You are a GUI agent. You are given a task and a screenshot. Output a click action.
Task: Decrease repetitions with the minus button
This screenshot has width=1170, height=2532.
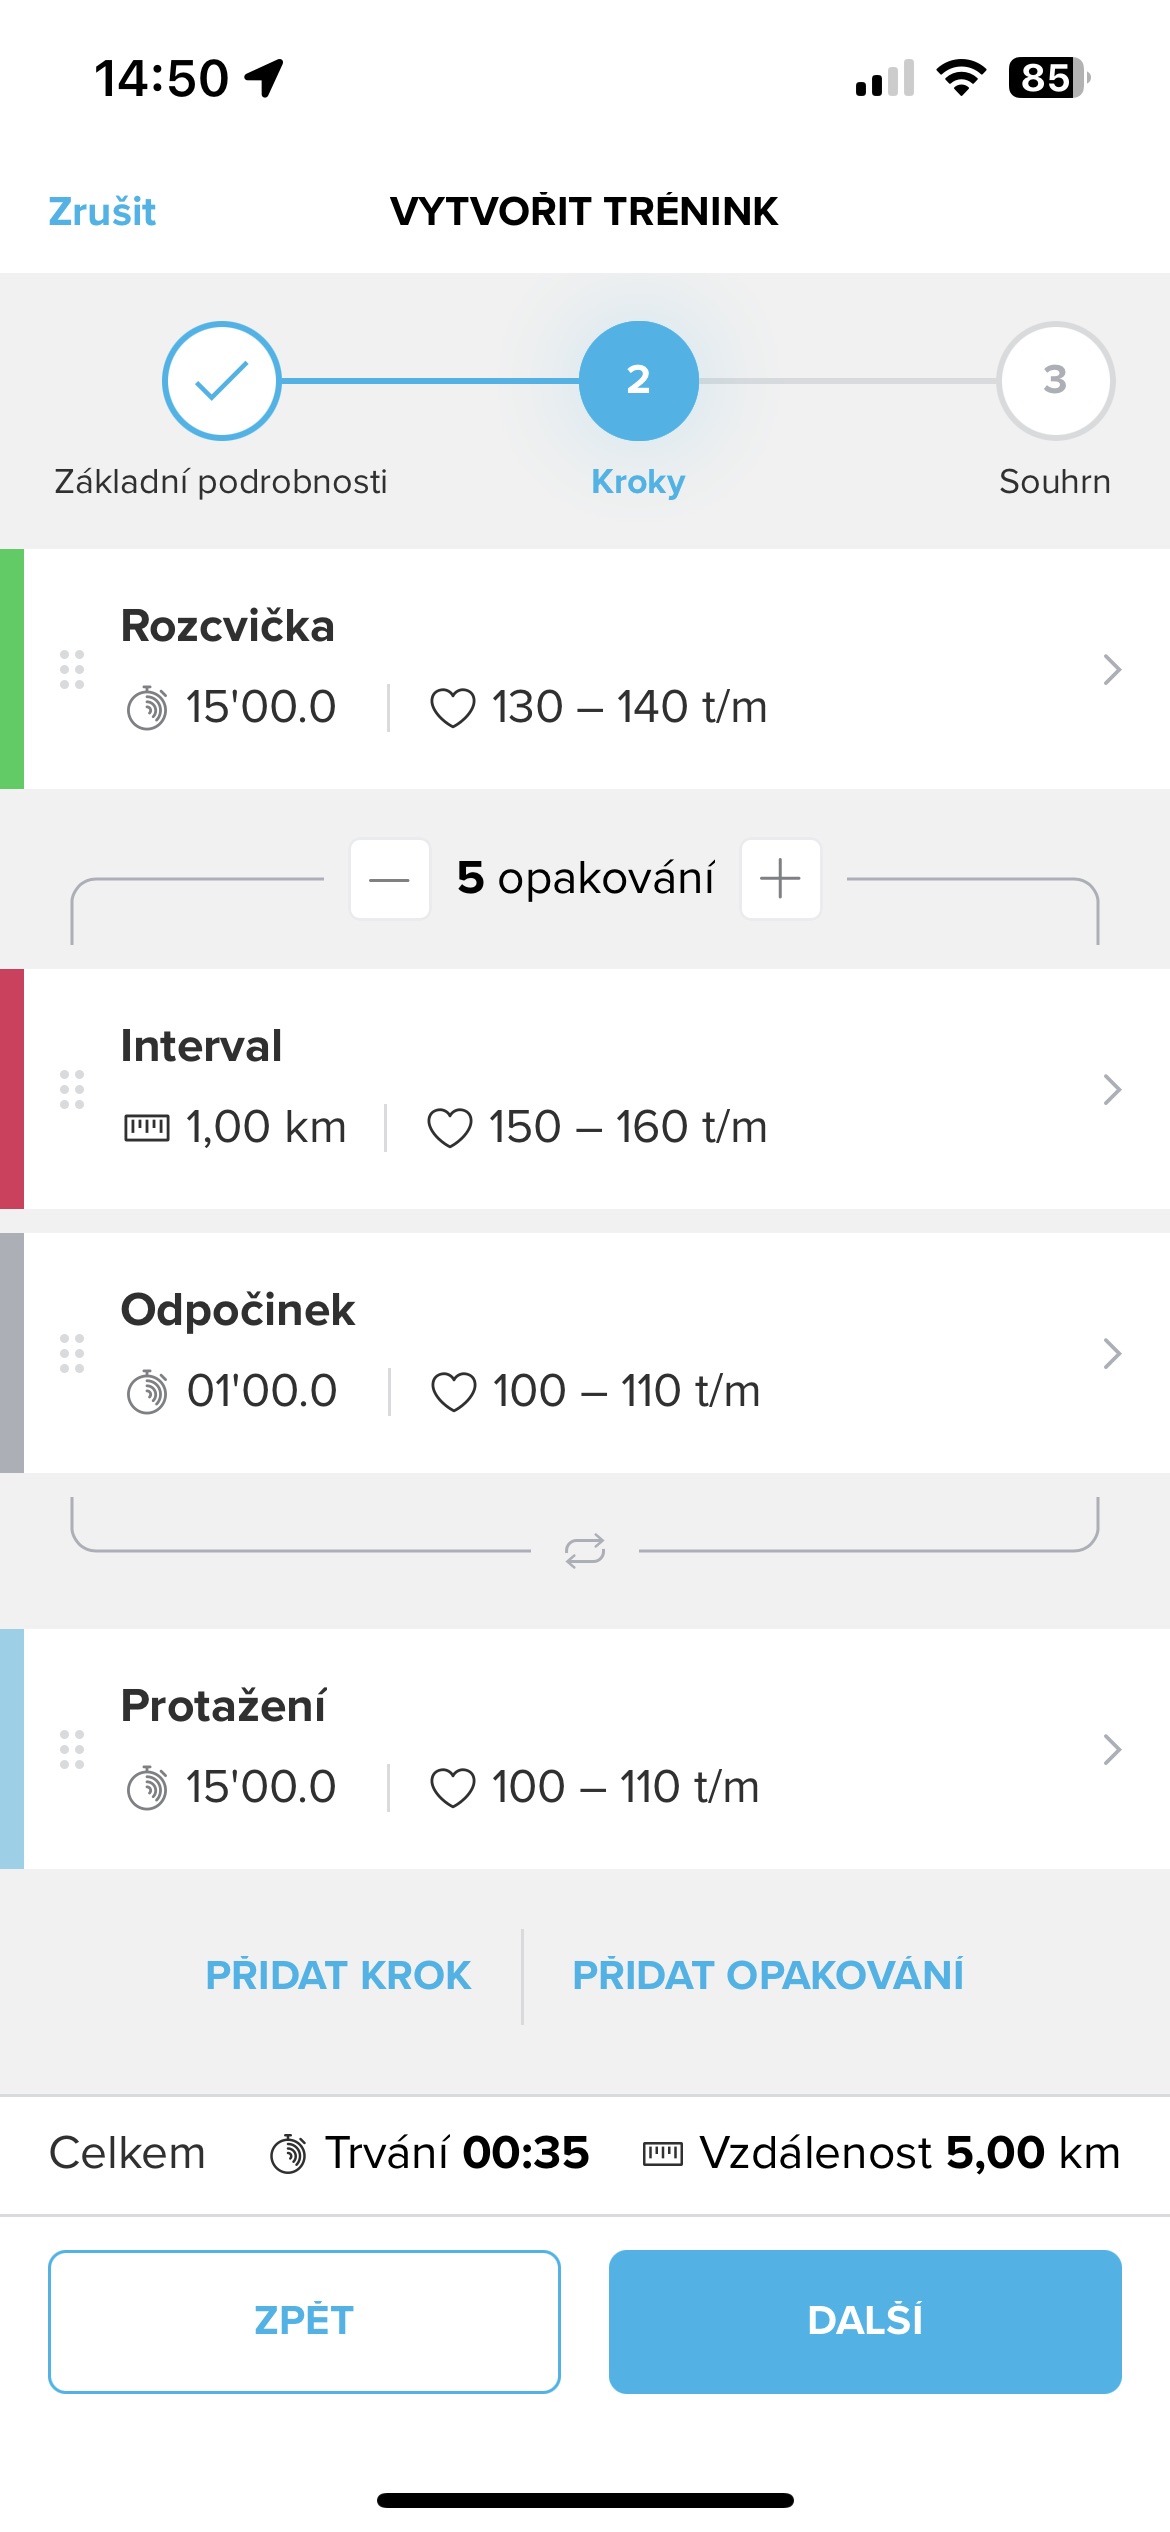coord(389,879)
